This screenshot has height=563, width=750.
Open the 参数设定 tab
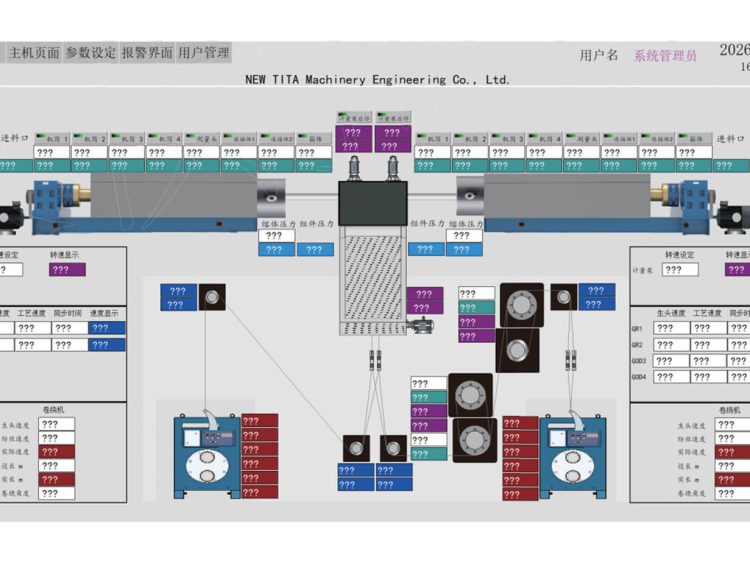[90, 53]
